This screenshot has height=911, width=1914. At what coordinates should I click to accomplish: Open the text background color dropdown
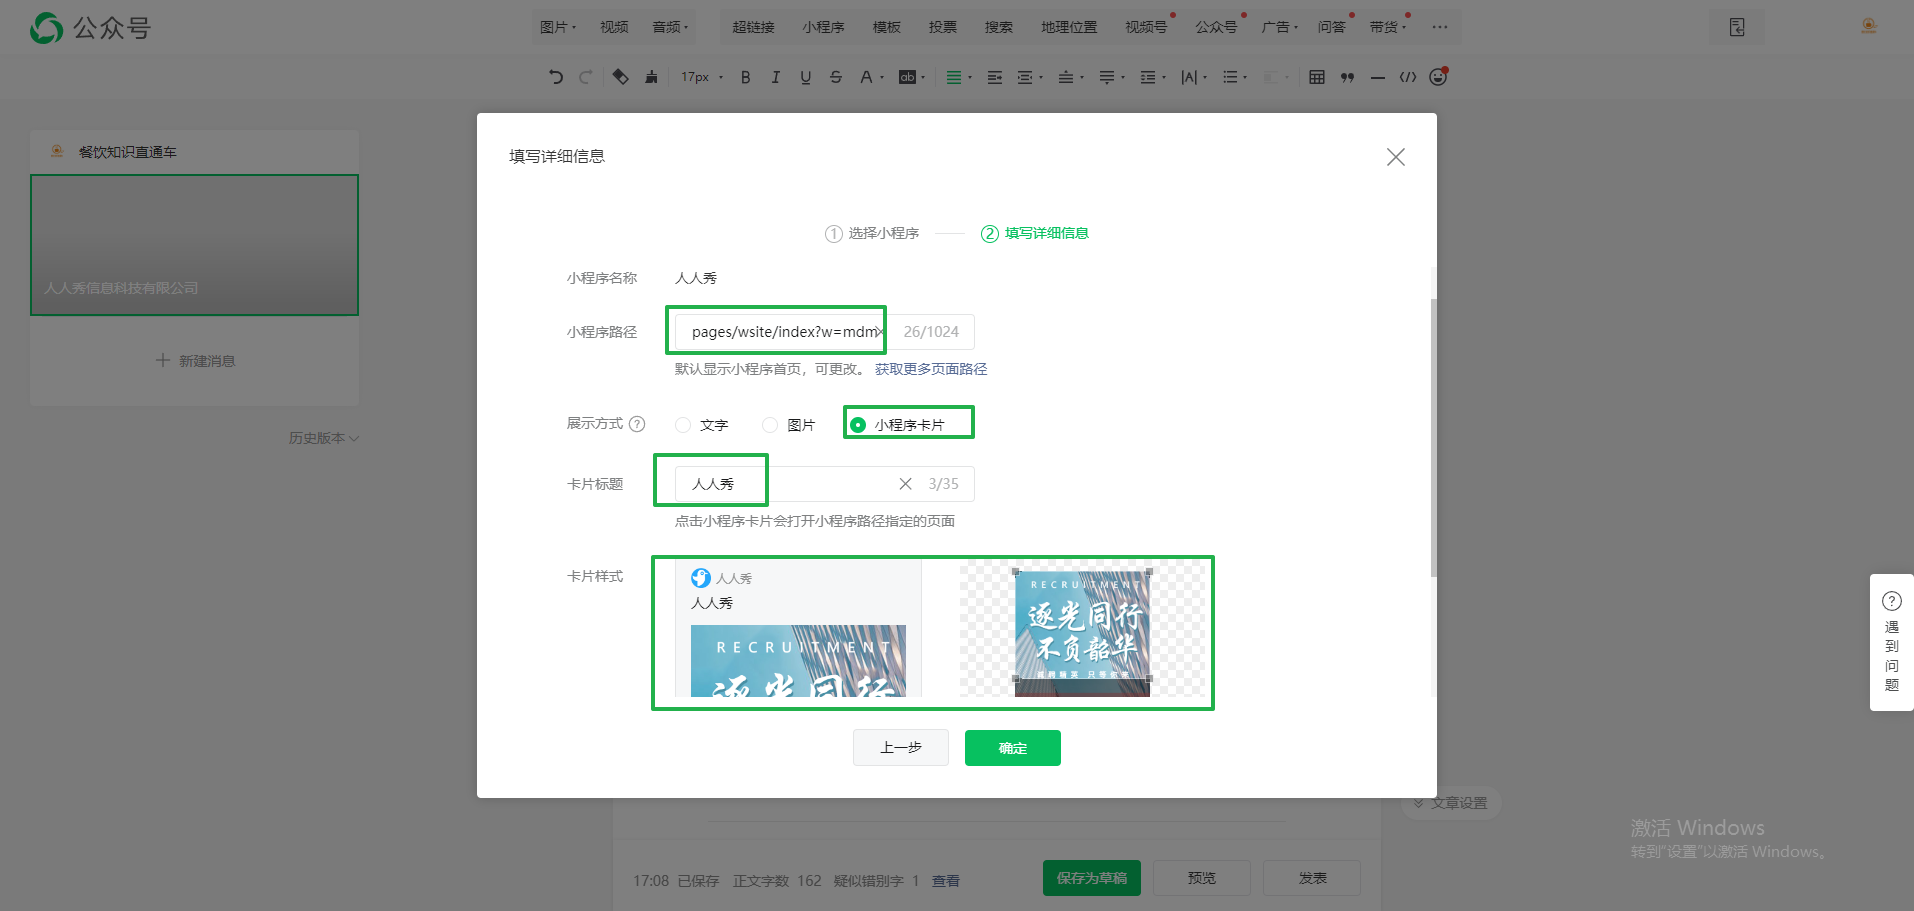pyautogui.click(x=912, y=77)
